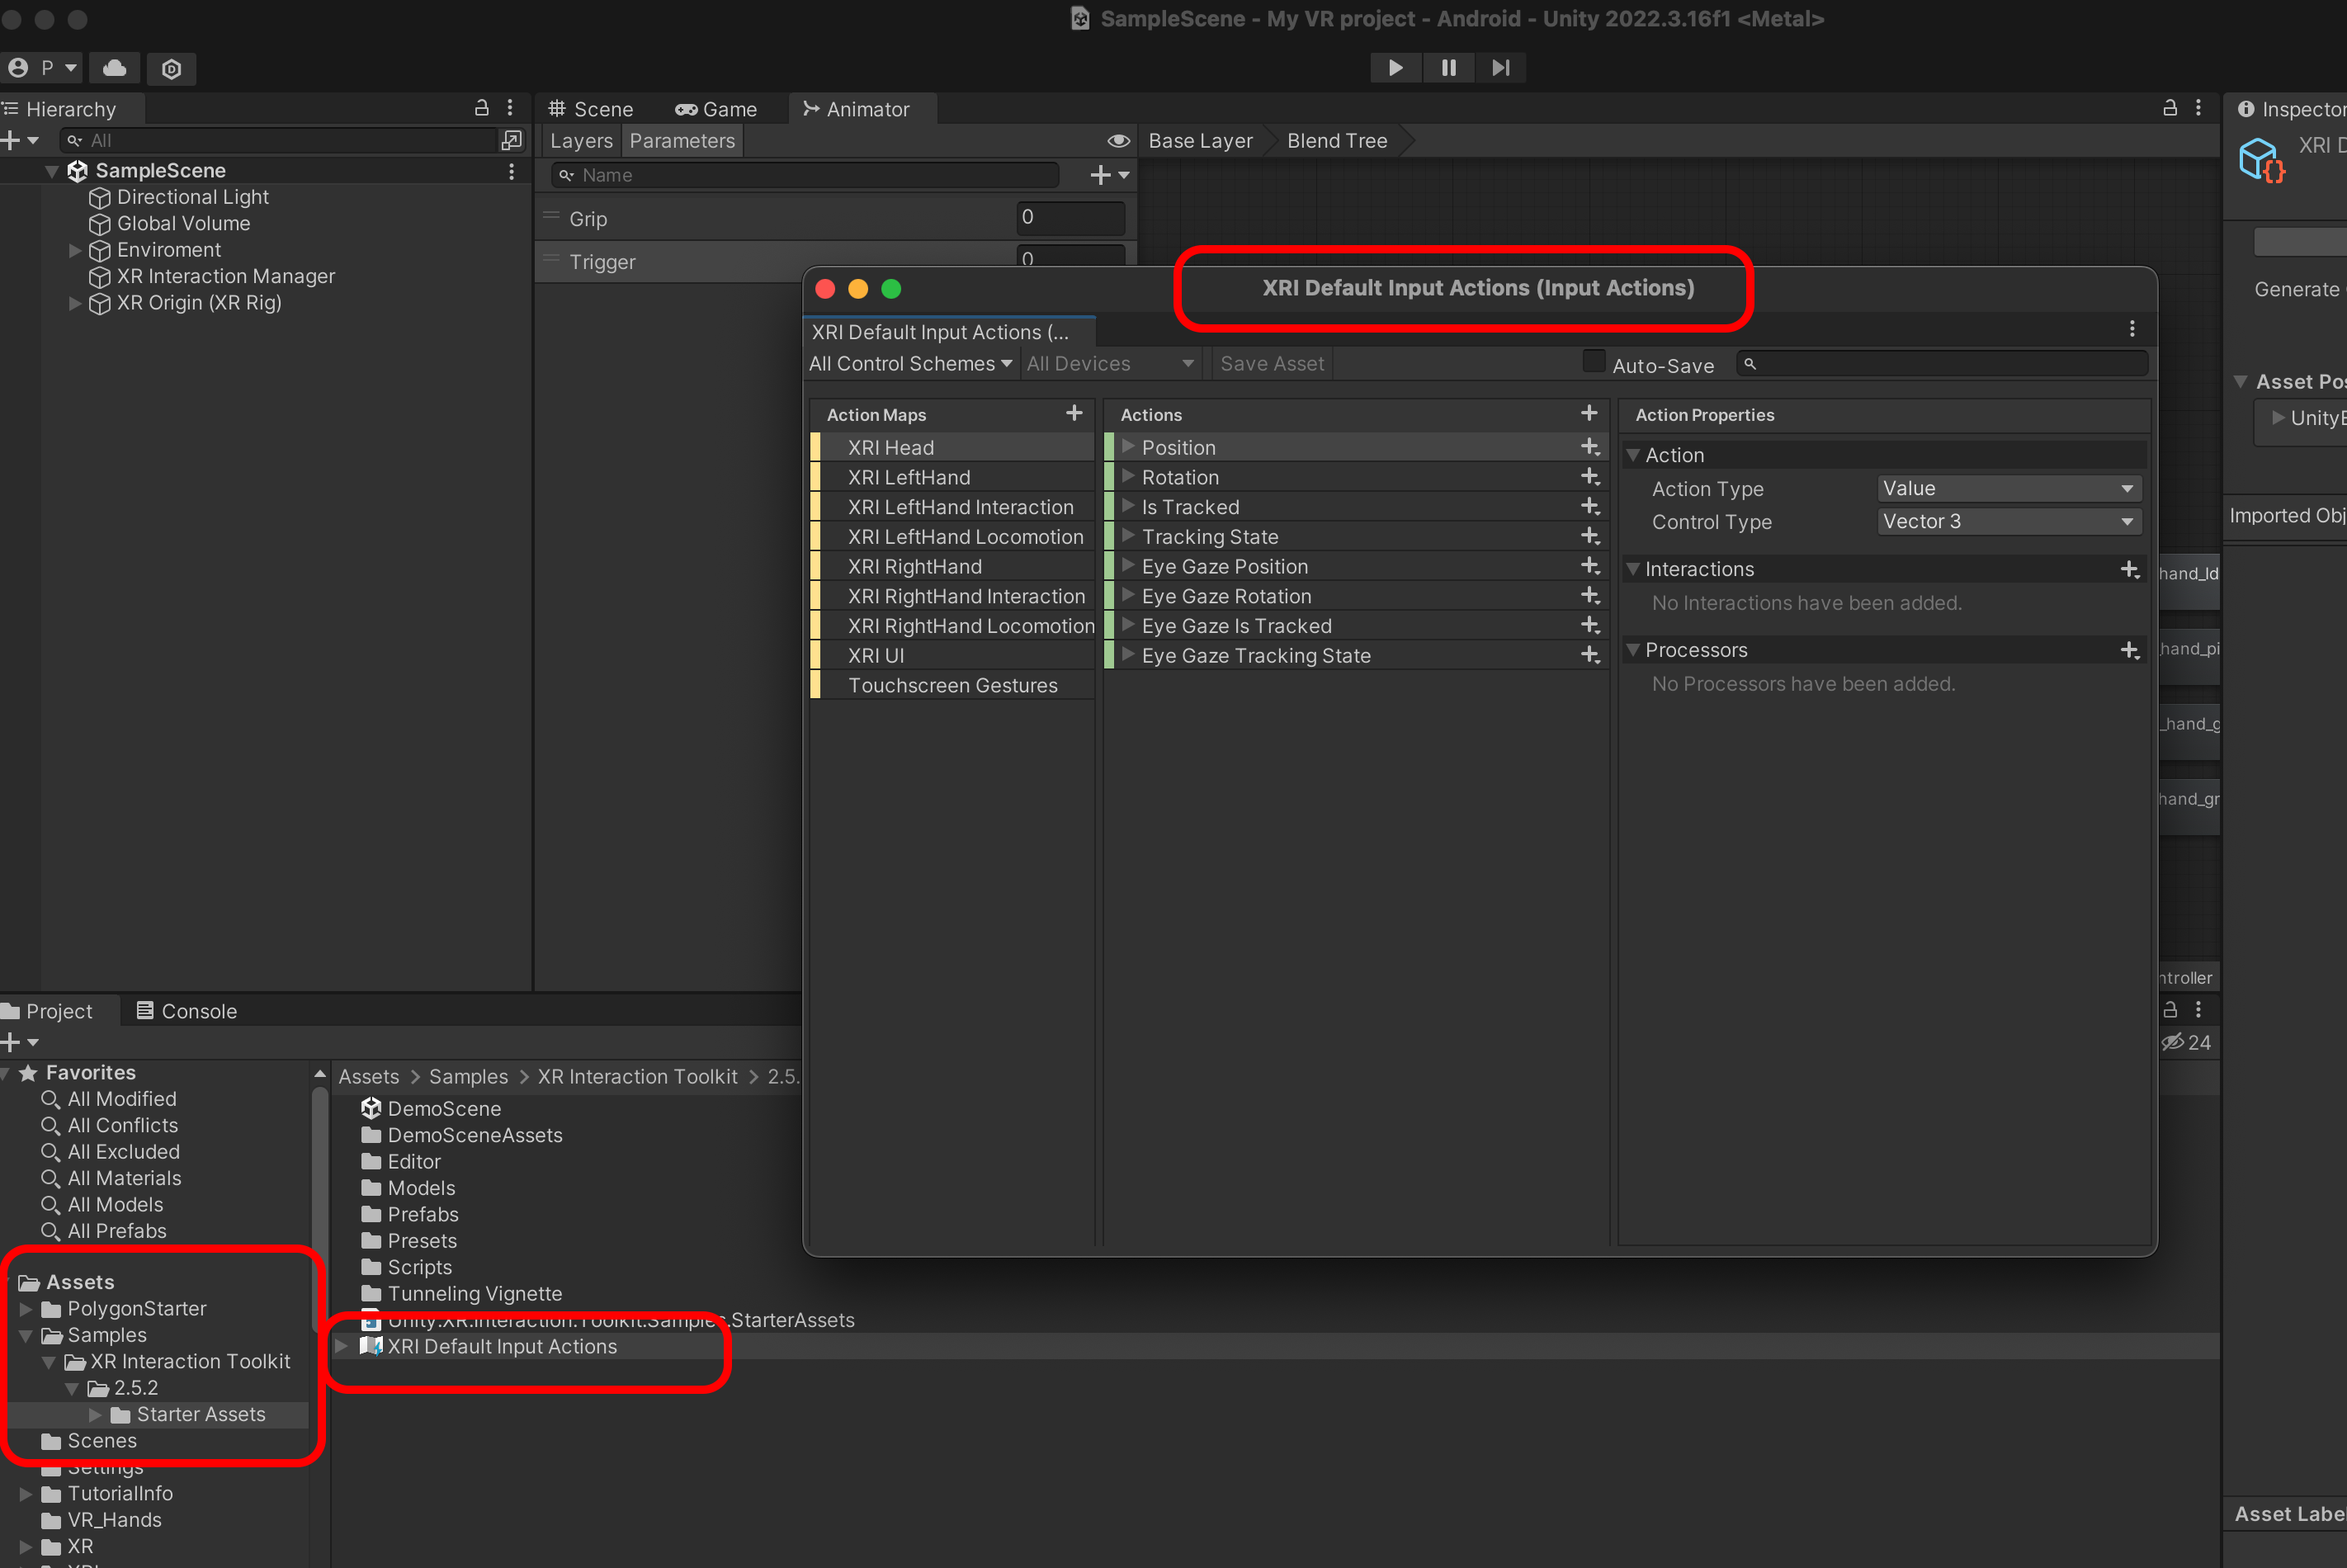Open the Input Actions window kebab menu
Screen dimensions: 2347x1568
pyautogui.click(x=2132, y=329)
